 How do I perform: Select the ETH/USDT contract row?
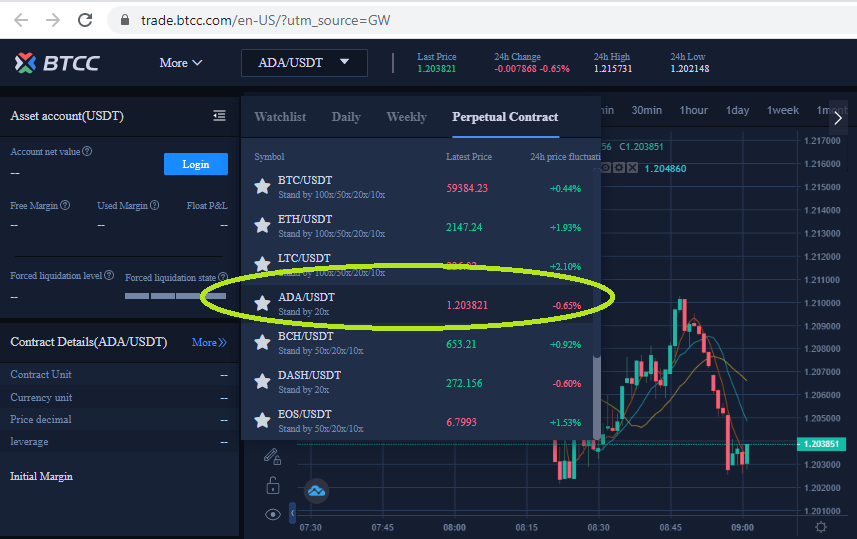coord(418,226)
